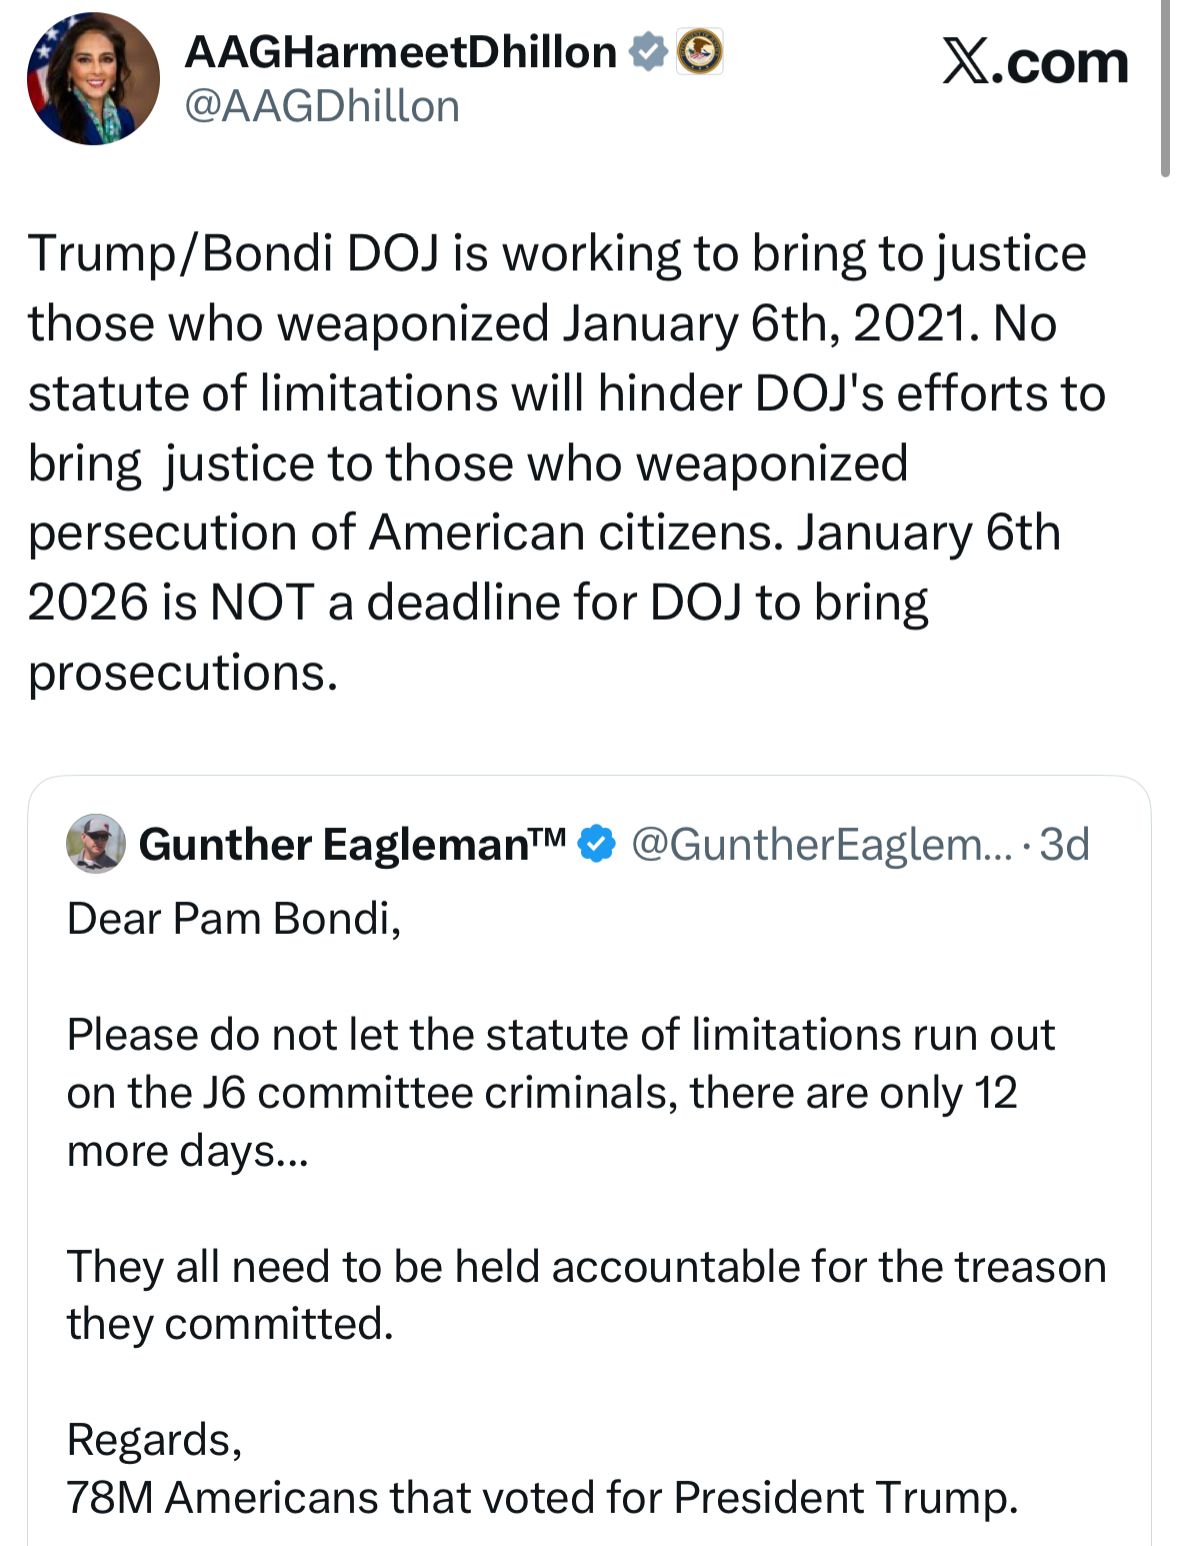Open the AAGHarmeetDhillon display name
Image resolution: width=1179 pixels, height=1546 pixels.
coord(400,52)
